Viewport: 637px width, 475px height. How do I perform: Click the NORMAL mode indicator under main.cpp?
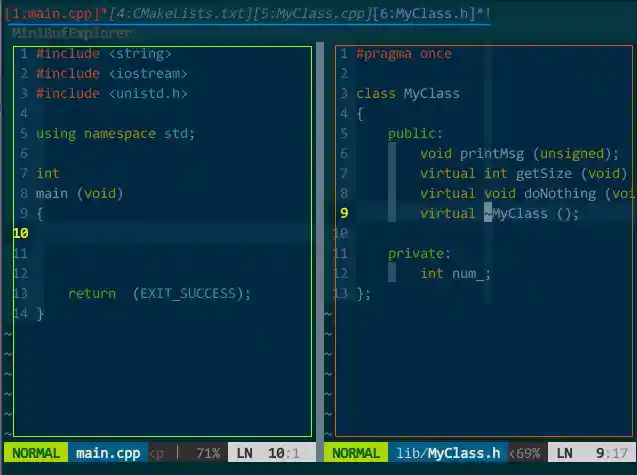(36, 453)
